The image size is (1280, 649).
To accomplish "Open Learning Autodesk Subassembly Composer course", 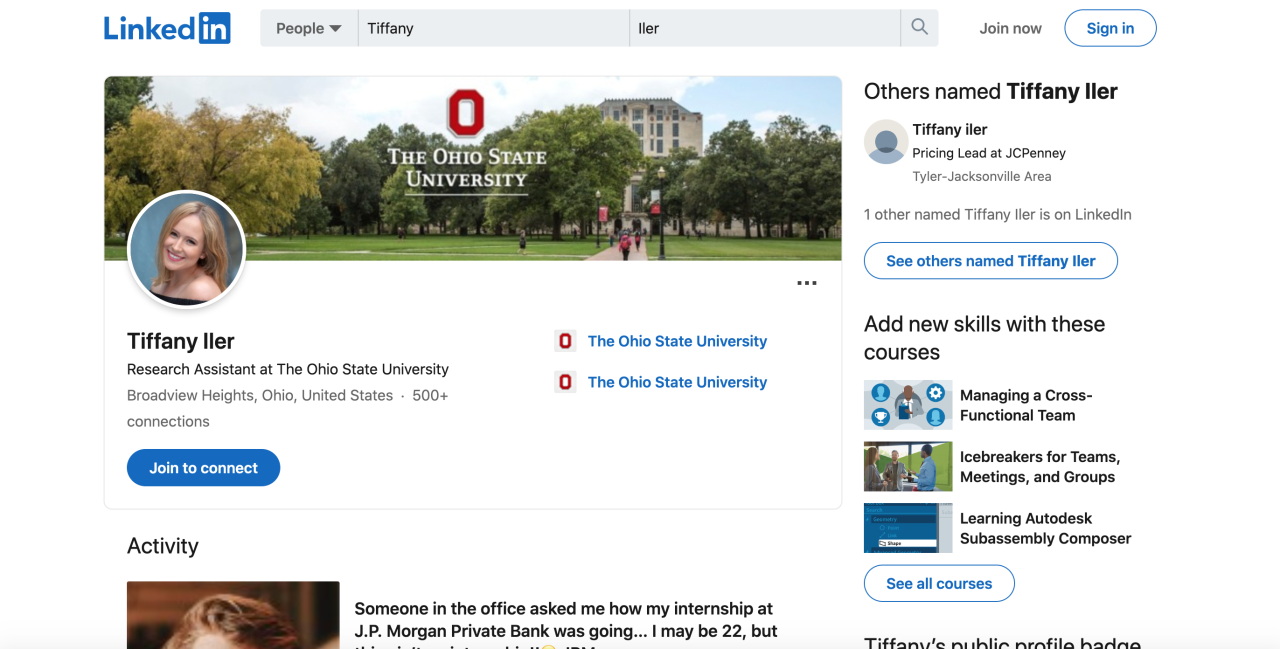I will click(1045, 528).
